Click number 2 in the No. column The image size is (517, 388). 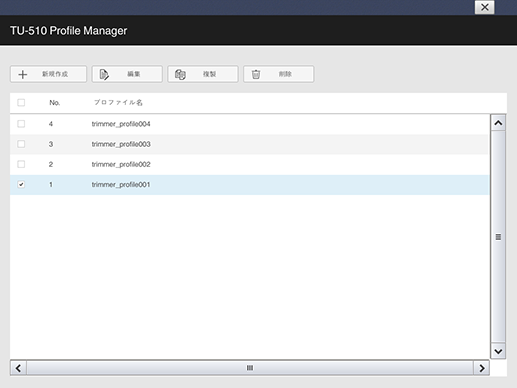(51, 164)
